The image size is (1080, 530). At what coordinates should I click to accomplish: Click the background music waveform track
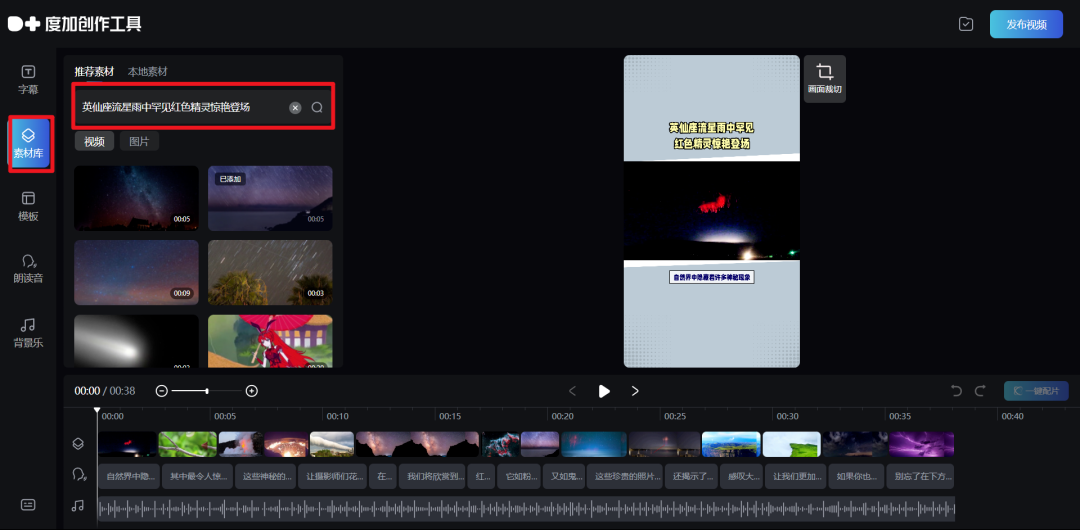click(526, 509)
